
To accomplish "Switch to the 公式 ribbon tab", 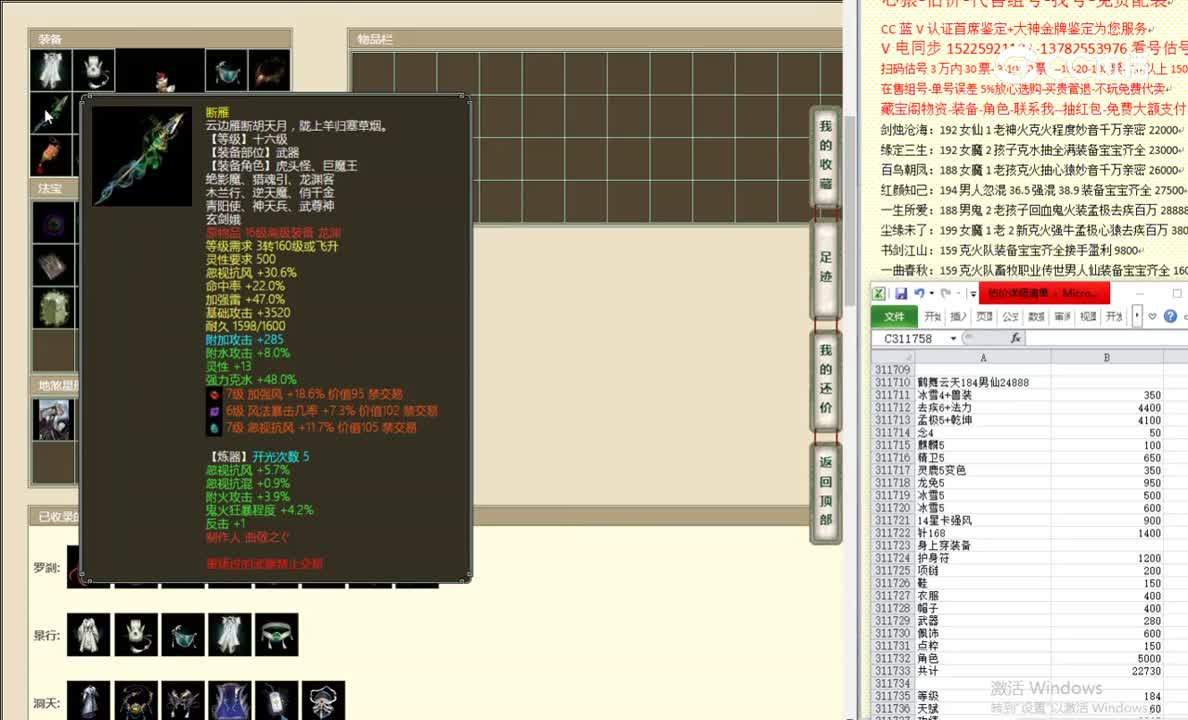I will click(x=1011, y=316).
